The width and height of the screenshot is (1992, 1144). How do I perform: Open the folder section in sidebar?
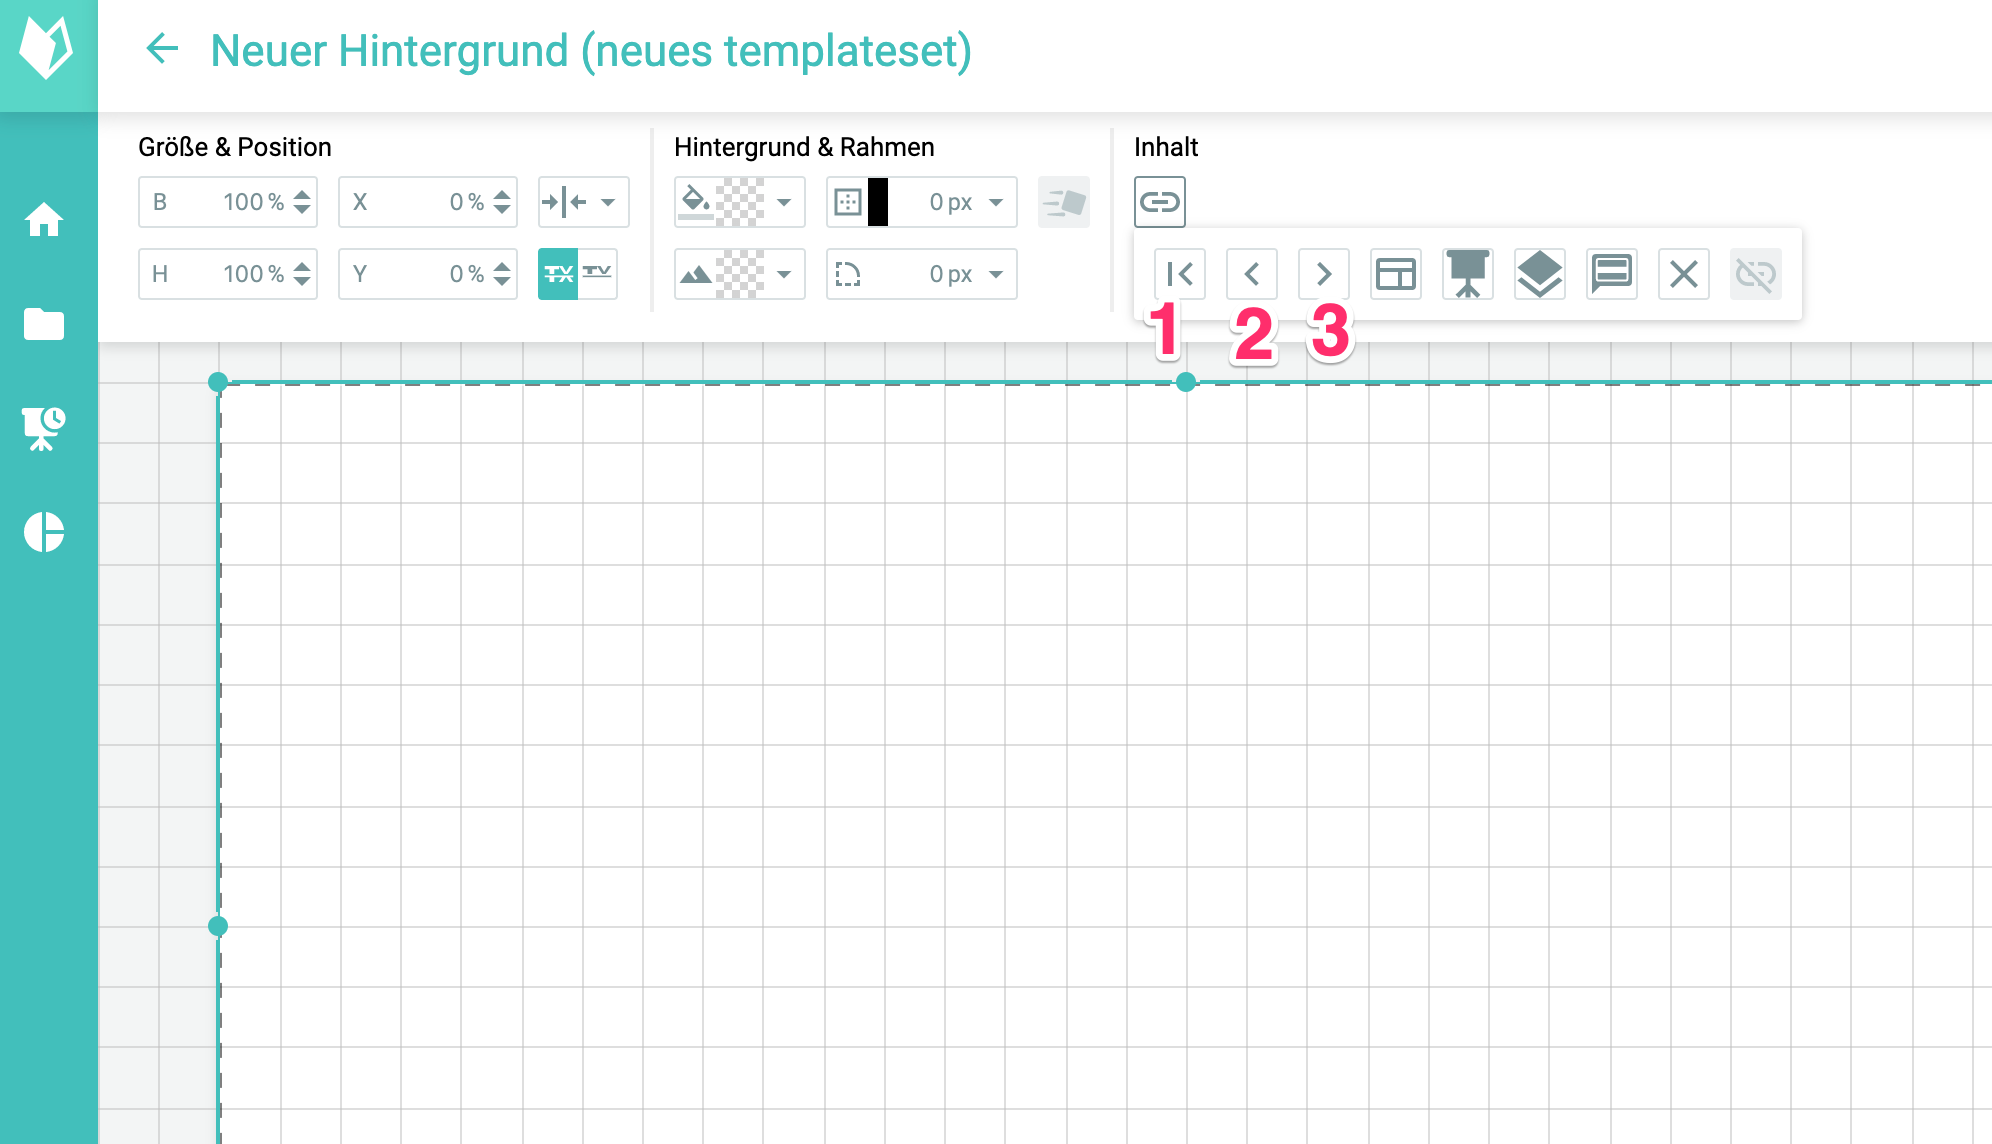[x=44, y=324]
